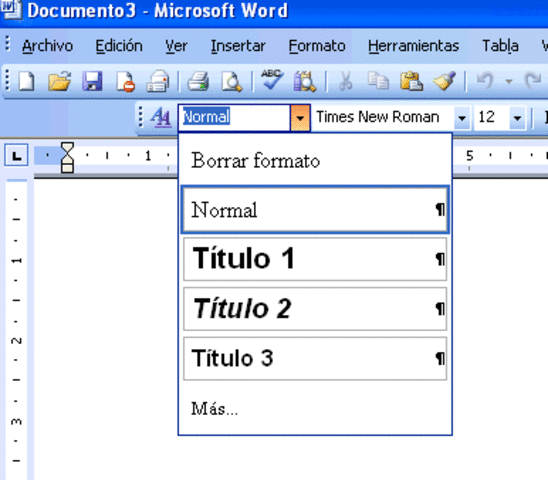548x480 pixels.
Task: Select the Format Painter brush icon
Action: (x=445, y=81)
